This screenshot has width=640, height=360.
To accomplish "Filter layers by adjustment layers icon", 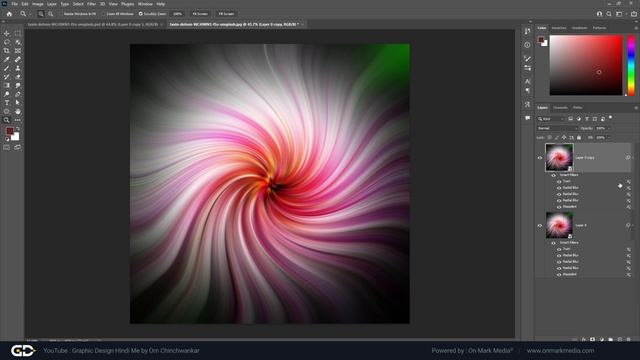I will [578, 119].
